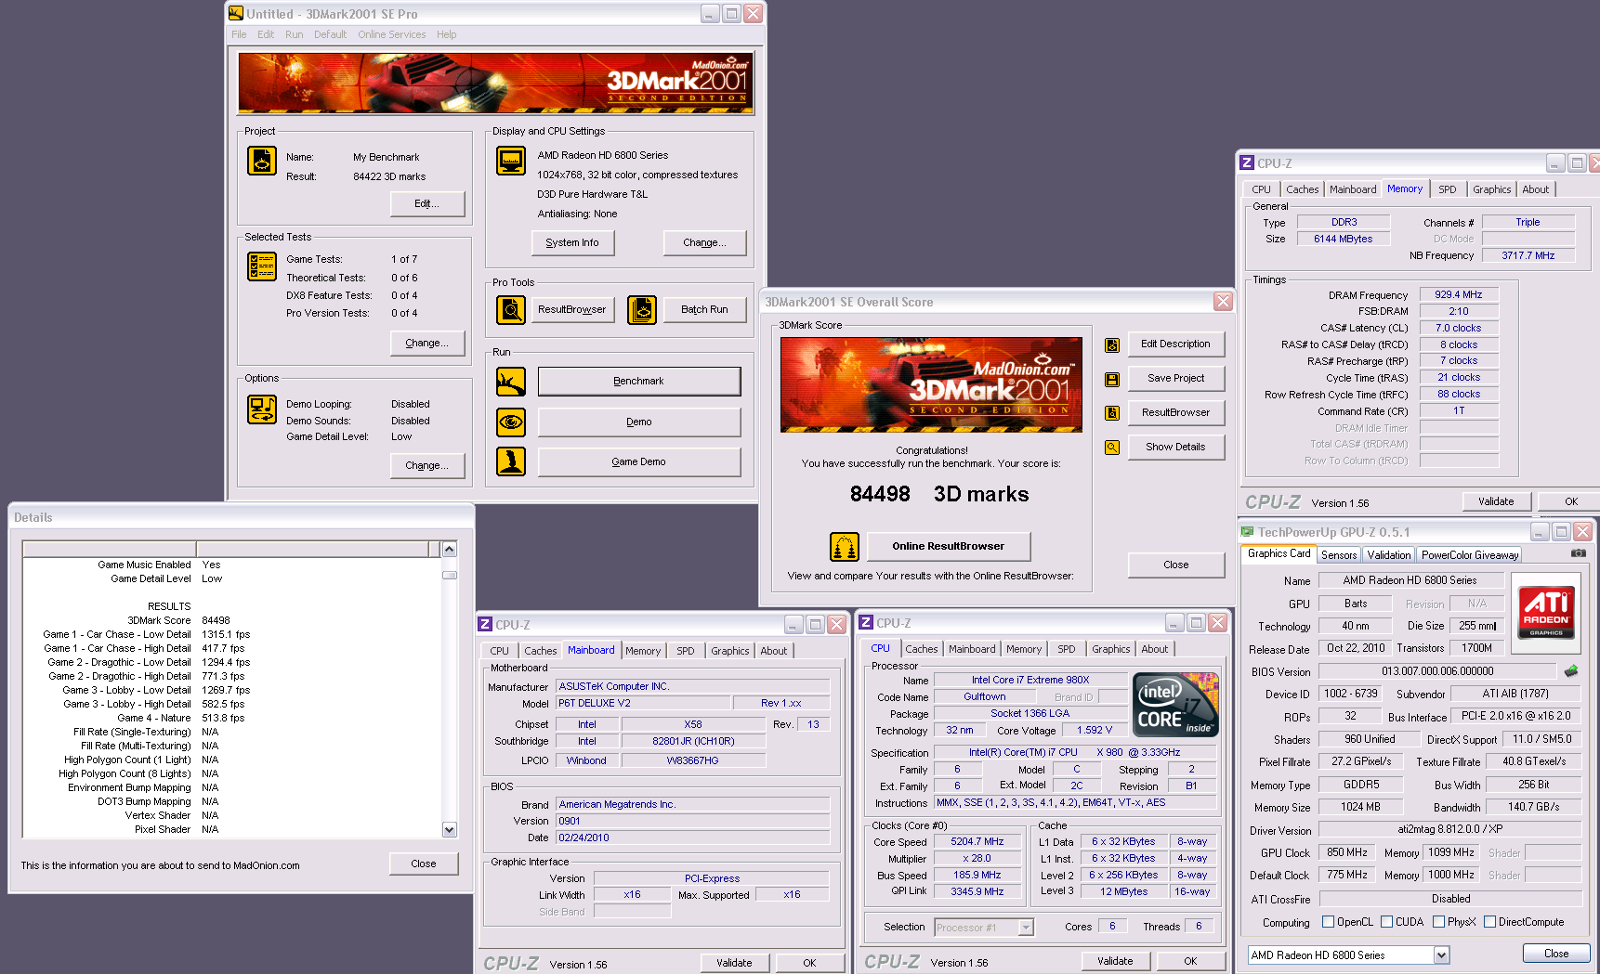Open the Online Services menu
The width and height of the screenshot is (1600, 974).
(x=392, y=34)
